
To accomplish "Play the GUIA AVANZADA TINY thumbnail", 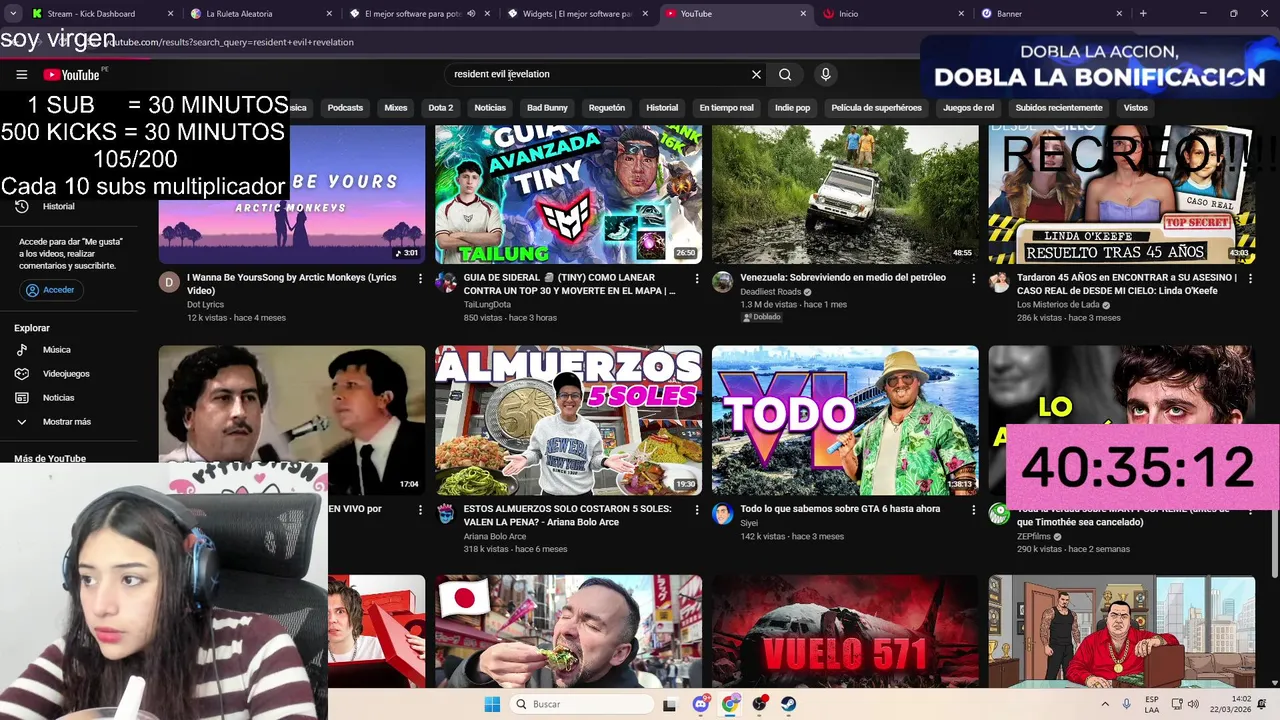I will [x=568, y=194].
